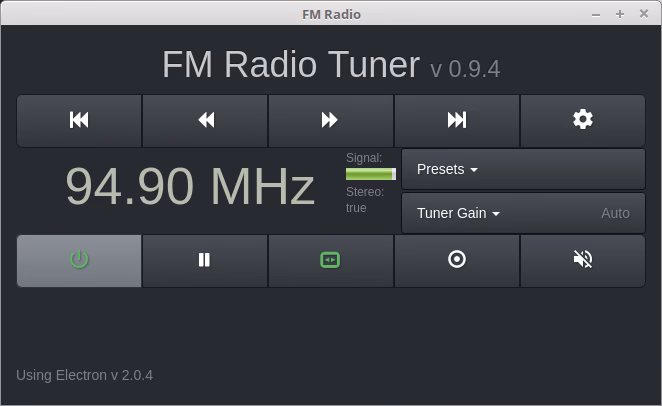
Task: Seek forward with the fast-forward button
Action: (x=331, y=121)
